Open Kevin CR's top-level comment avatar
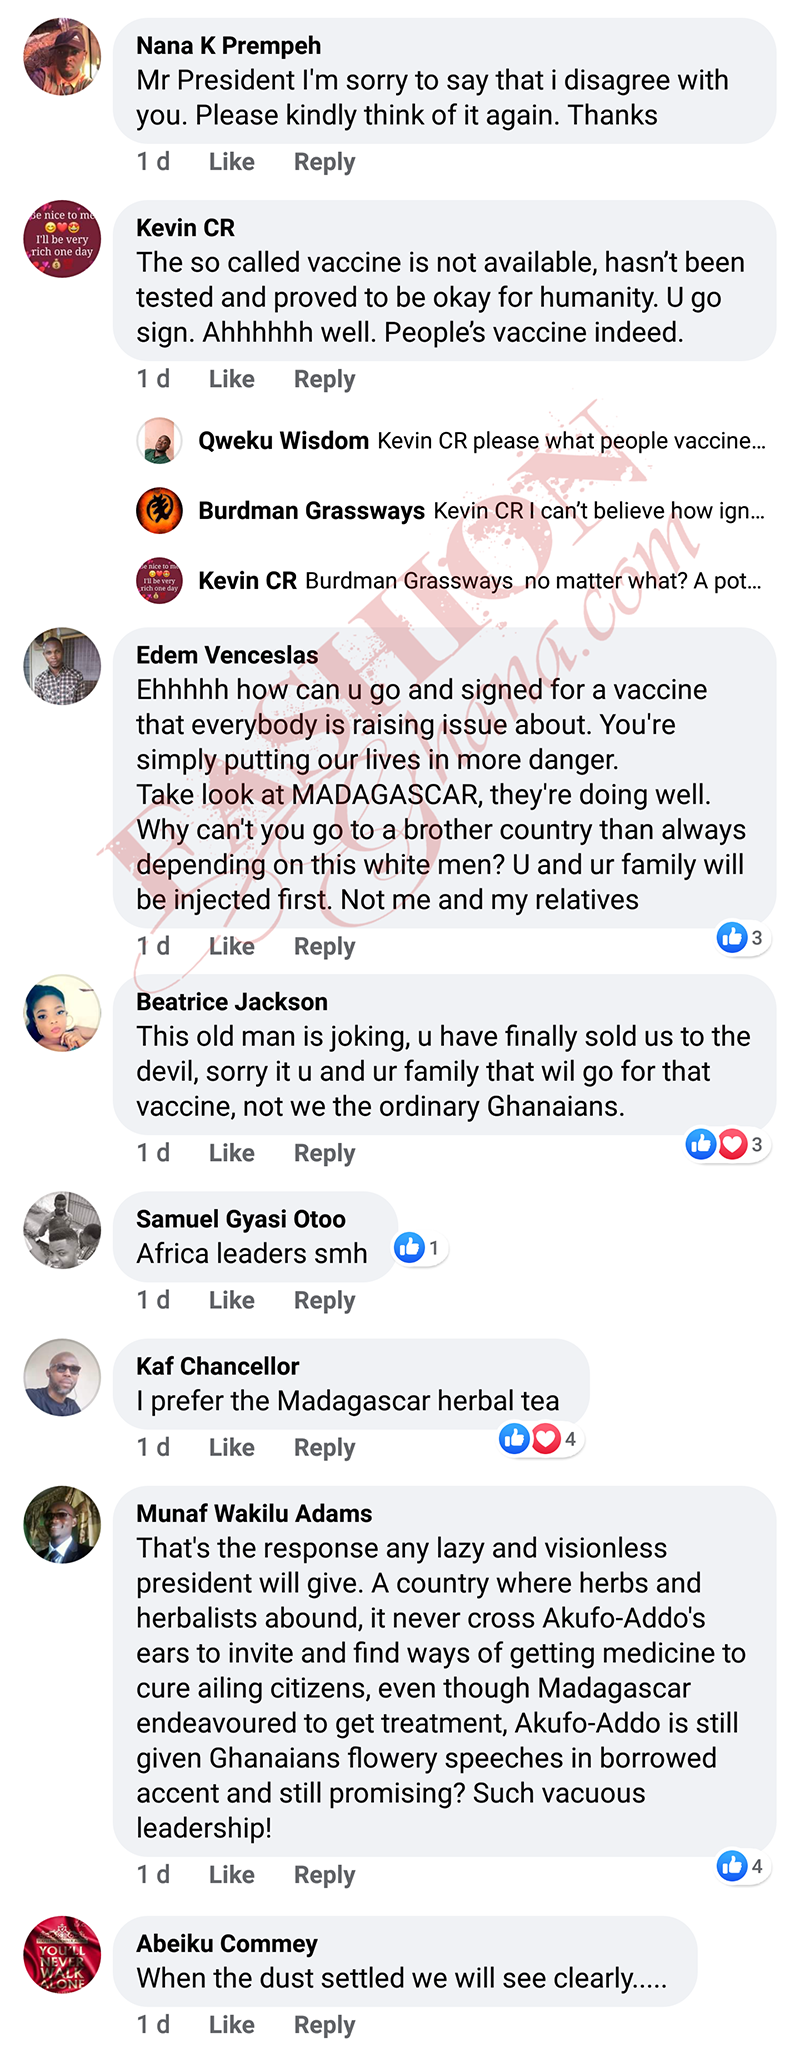Screen dimensions: 800x2062 point(62,239)
